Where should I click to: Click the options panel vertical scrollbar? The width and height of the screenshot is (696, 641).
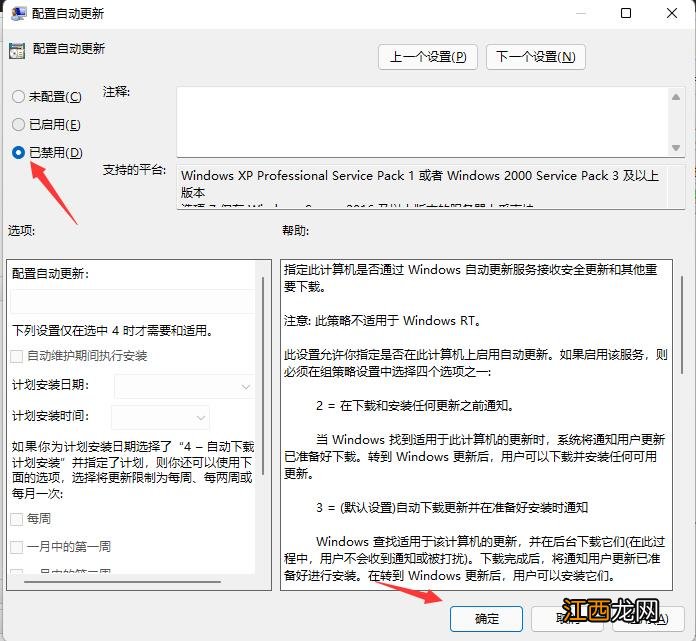(263, 375)
